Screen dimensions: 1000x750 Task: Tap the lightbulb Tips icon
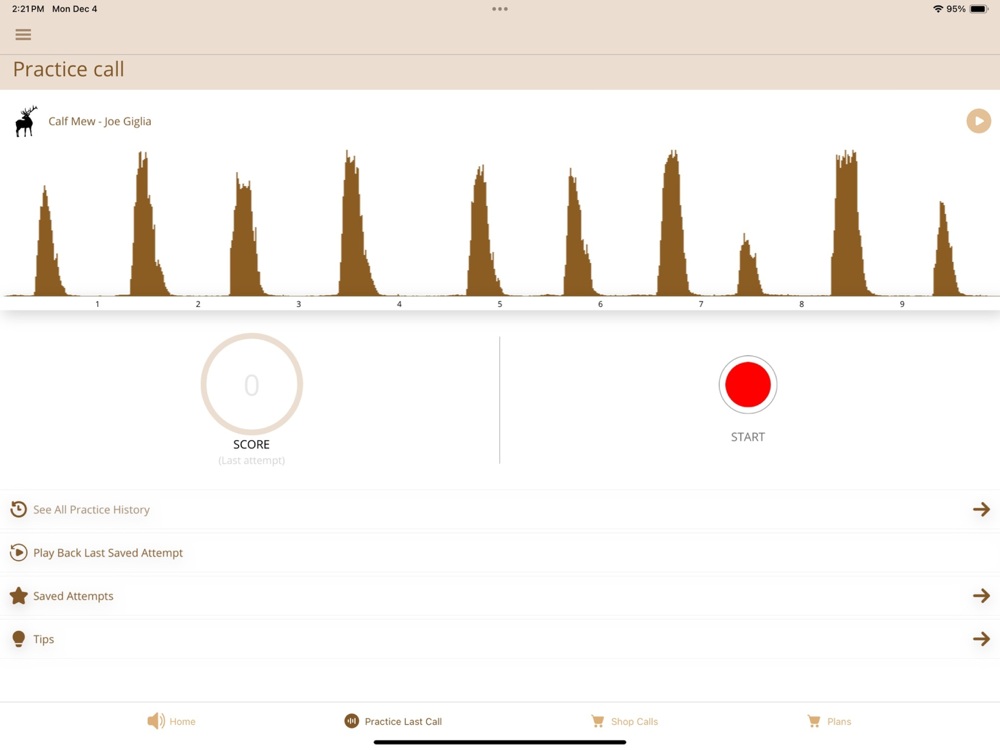tap(18, 639)
